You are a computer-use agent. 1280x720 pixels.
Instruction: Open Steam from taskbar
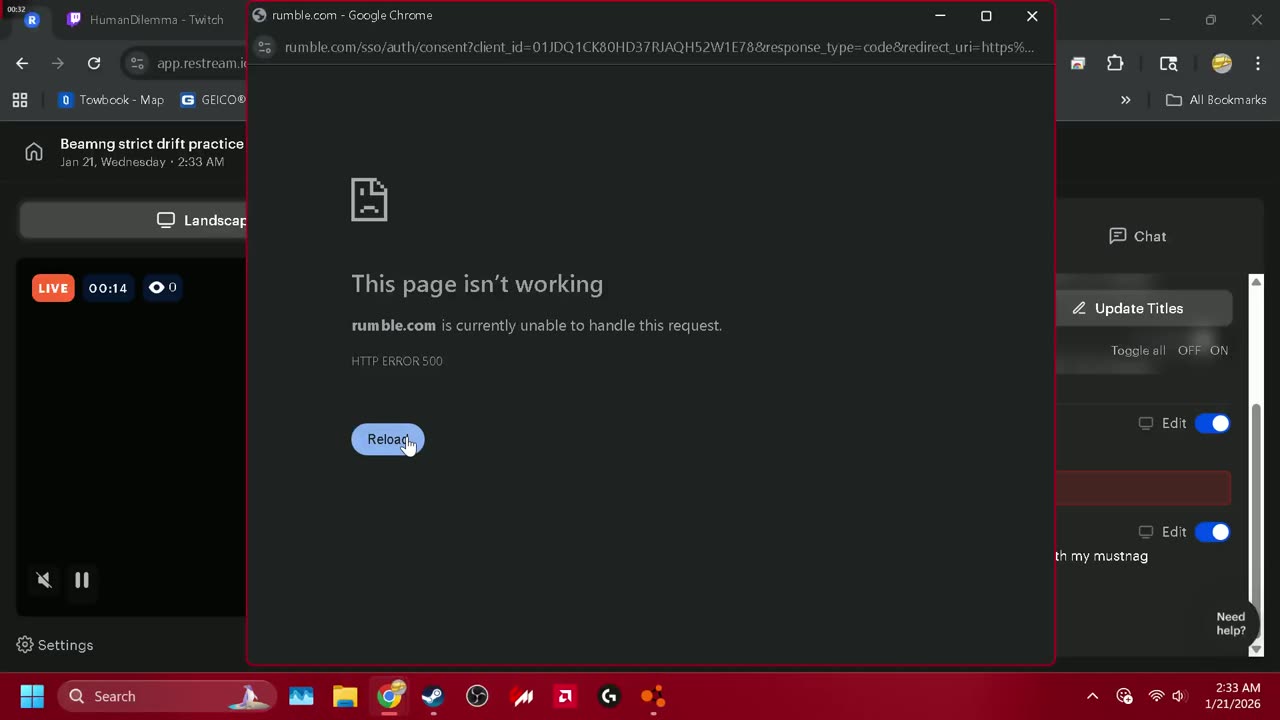[433, 696]
